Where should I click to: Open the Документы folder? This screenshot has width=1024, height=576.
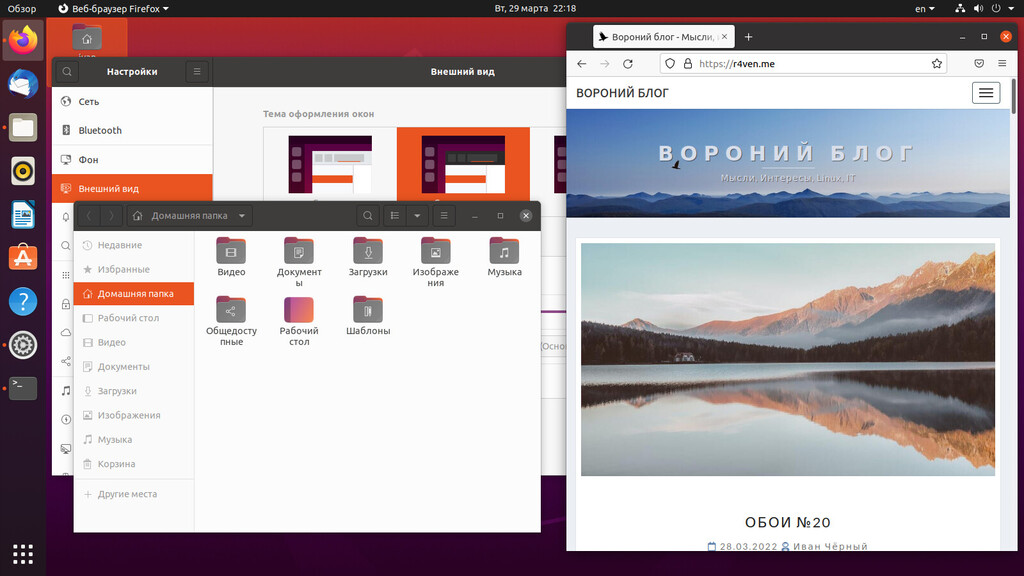(299, 258)
